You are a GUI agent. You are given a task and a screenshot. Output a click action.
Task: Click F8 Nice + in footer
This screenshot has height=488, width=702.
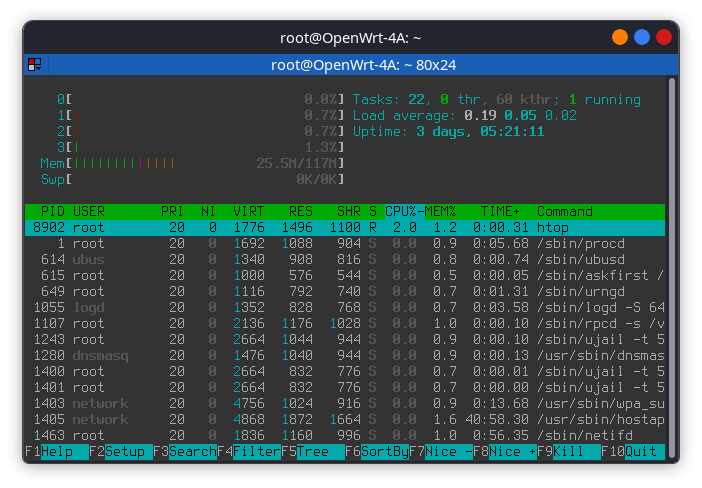tap(505, 451)
